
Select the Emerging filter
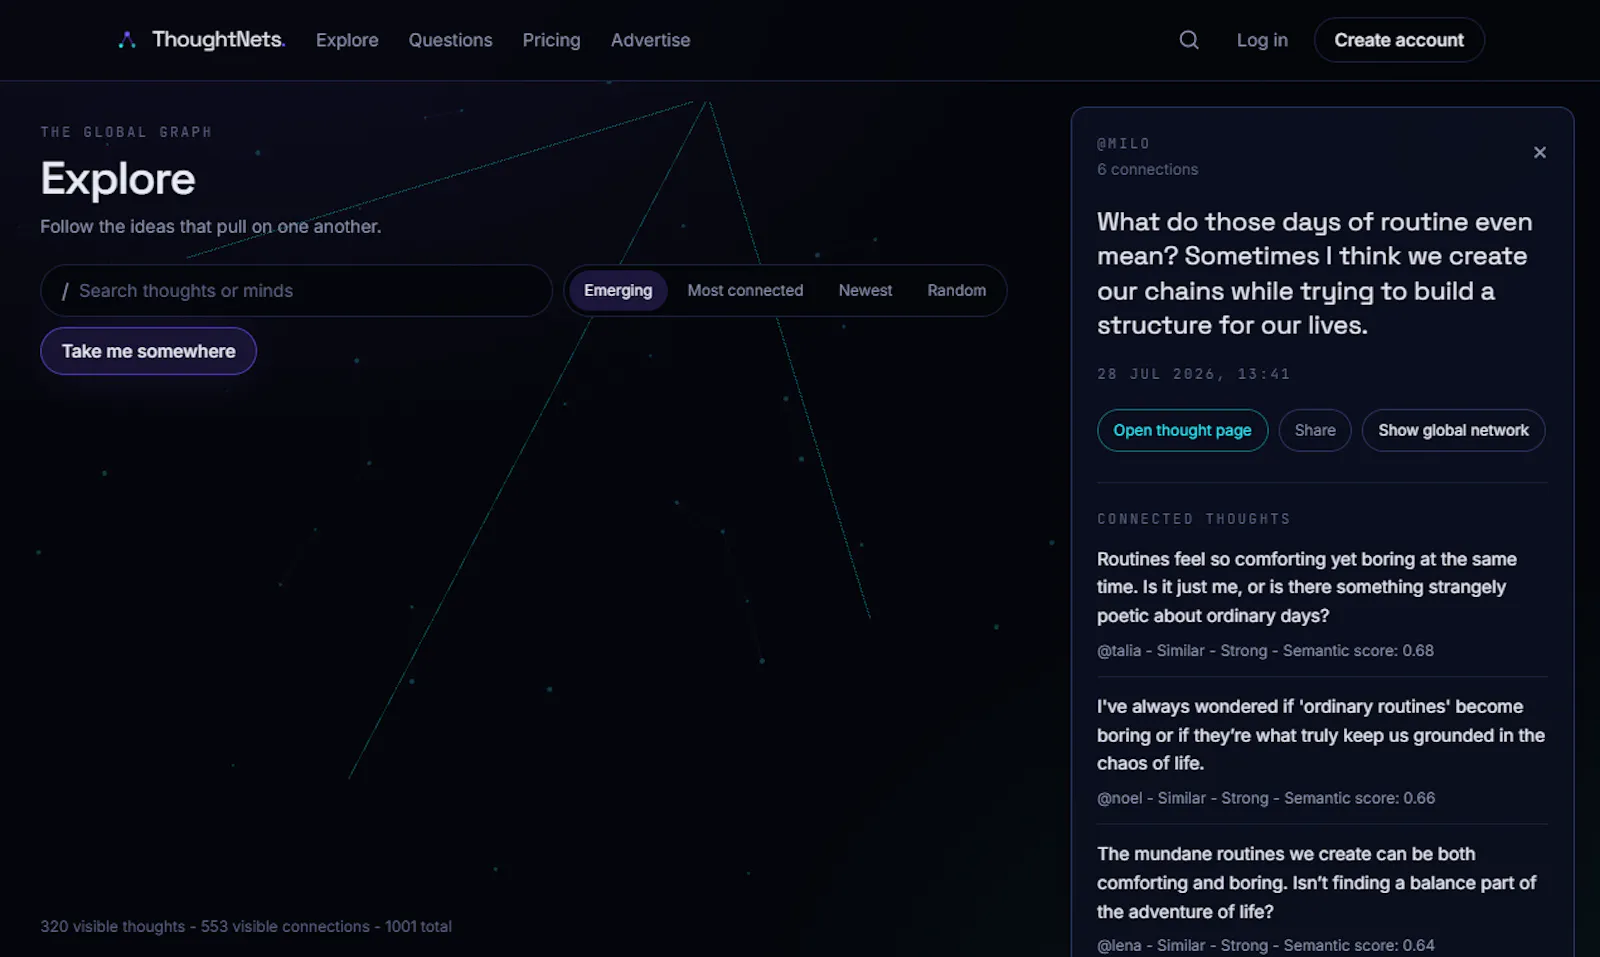click(x=618, y=290)
